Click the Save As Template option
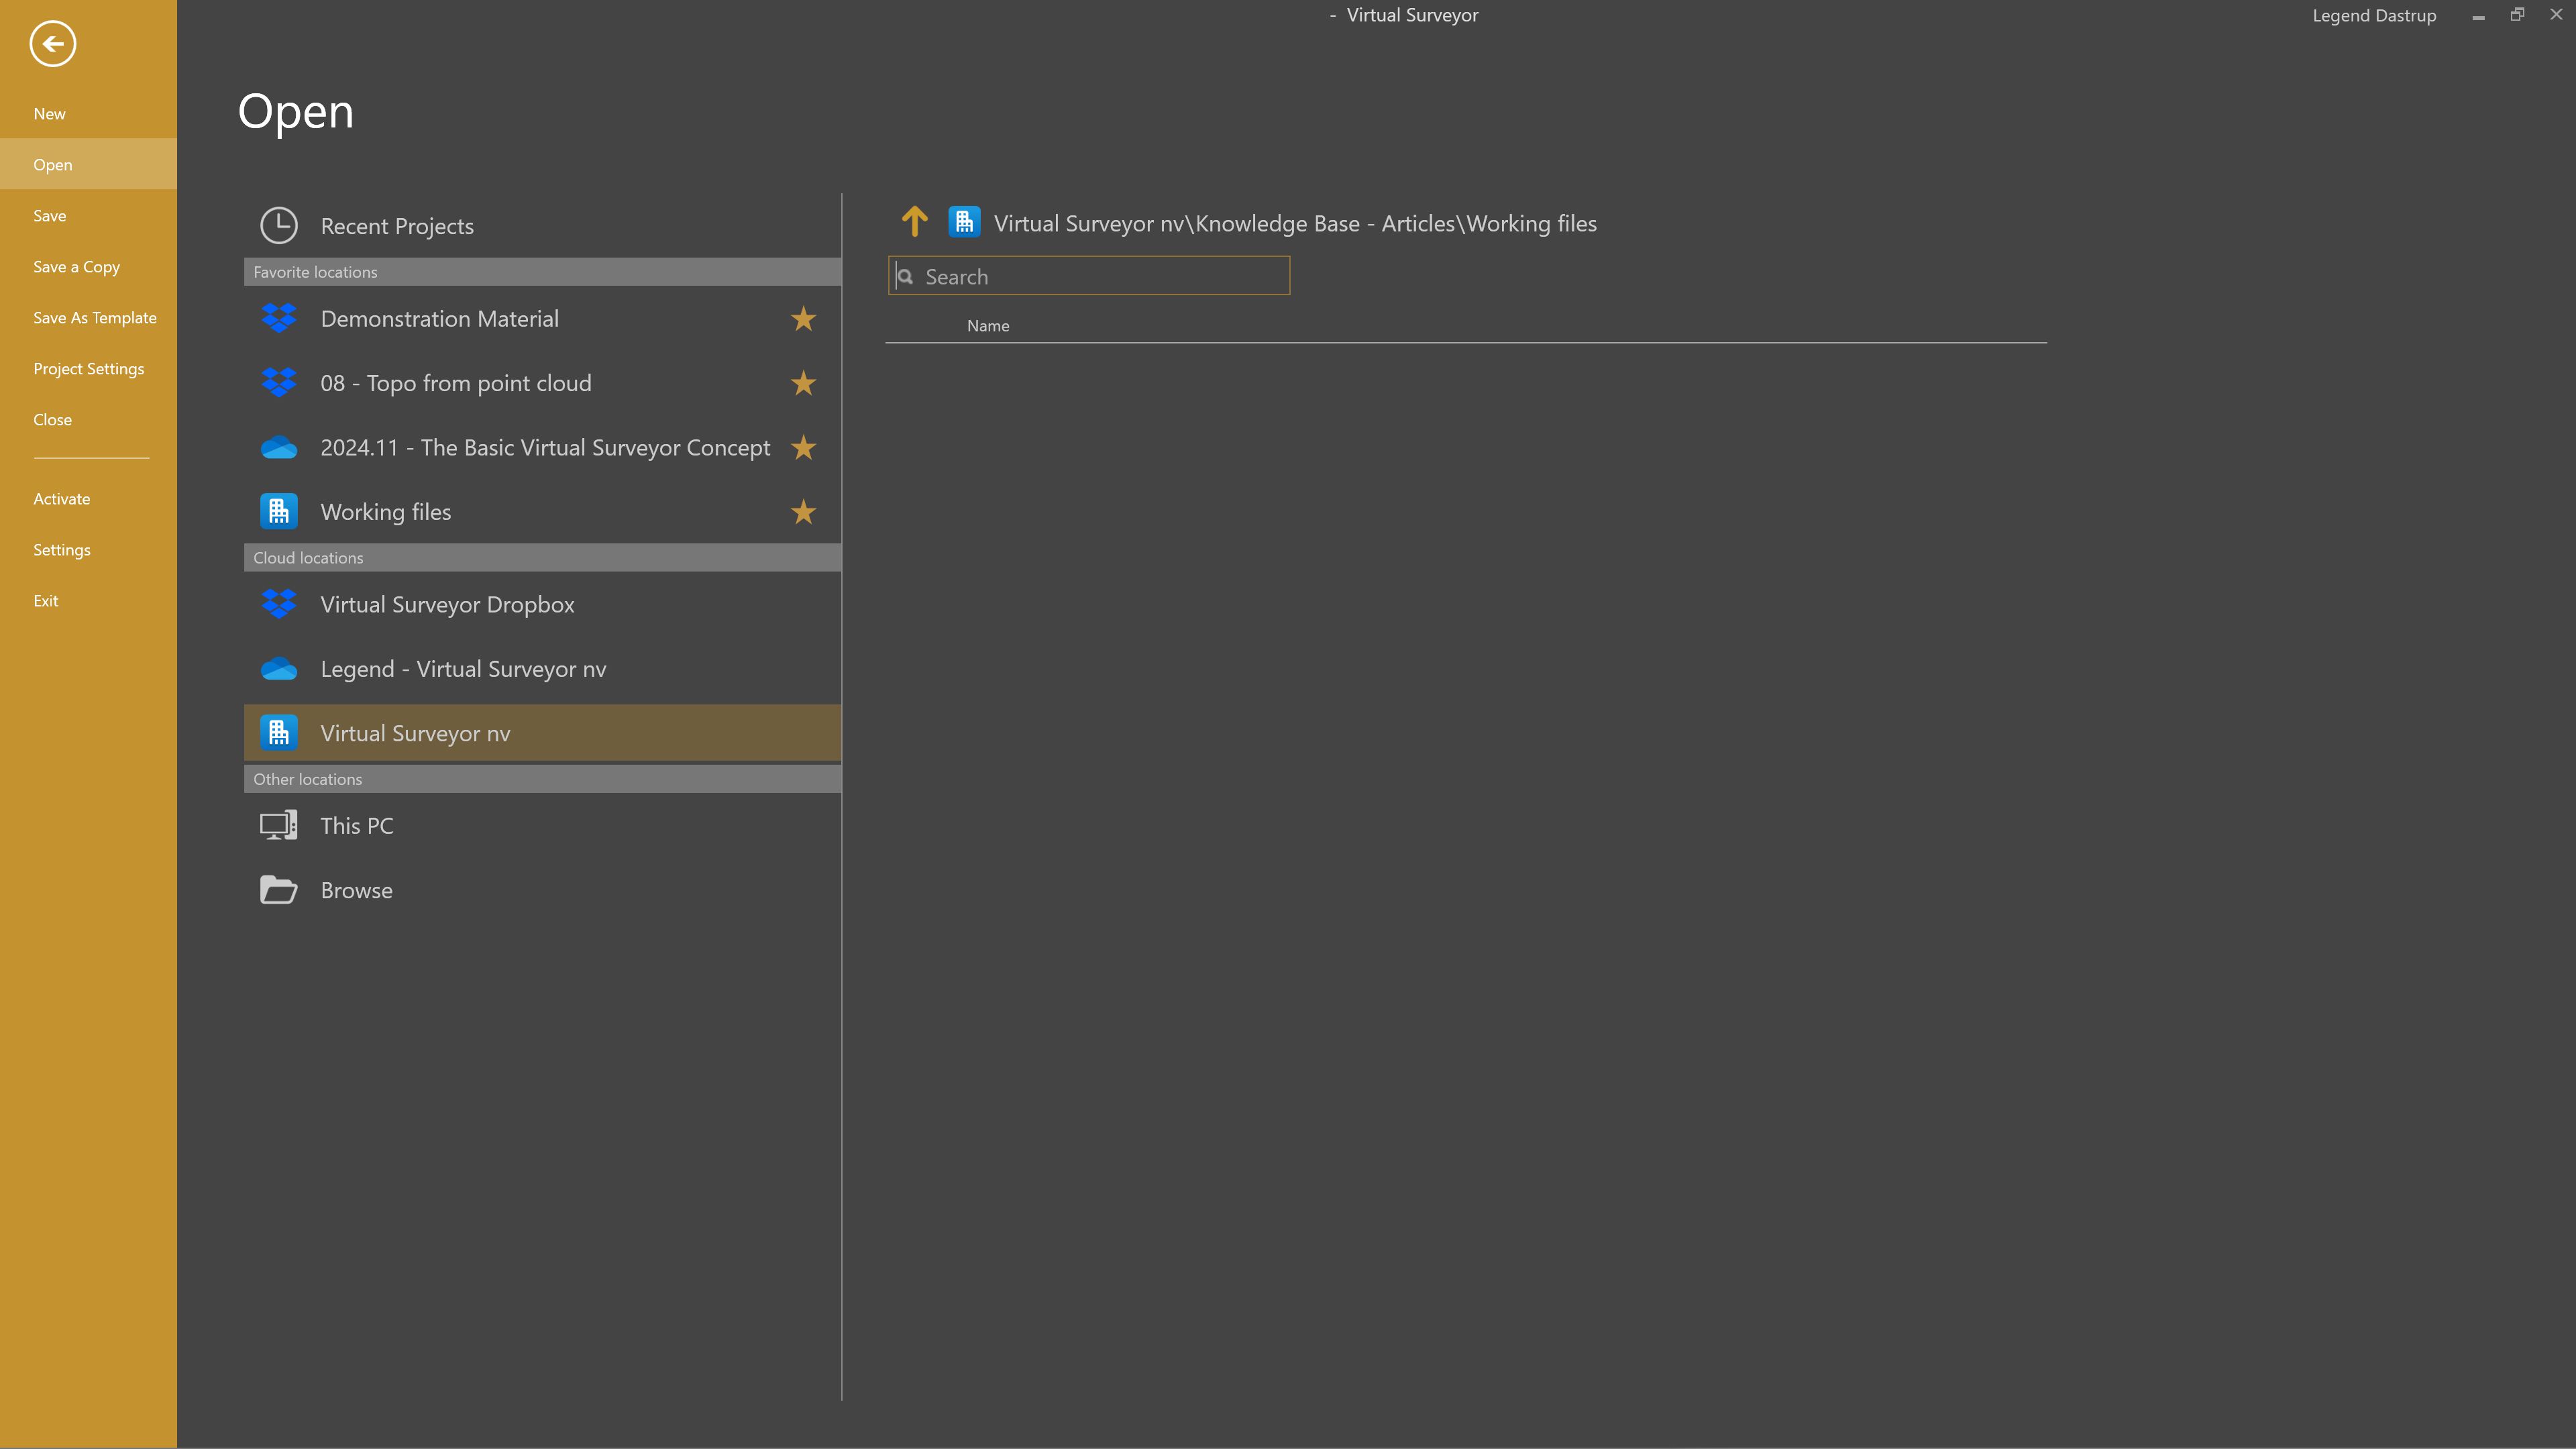Viewport: 2576px width, 1449px height. click(95, 317)
